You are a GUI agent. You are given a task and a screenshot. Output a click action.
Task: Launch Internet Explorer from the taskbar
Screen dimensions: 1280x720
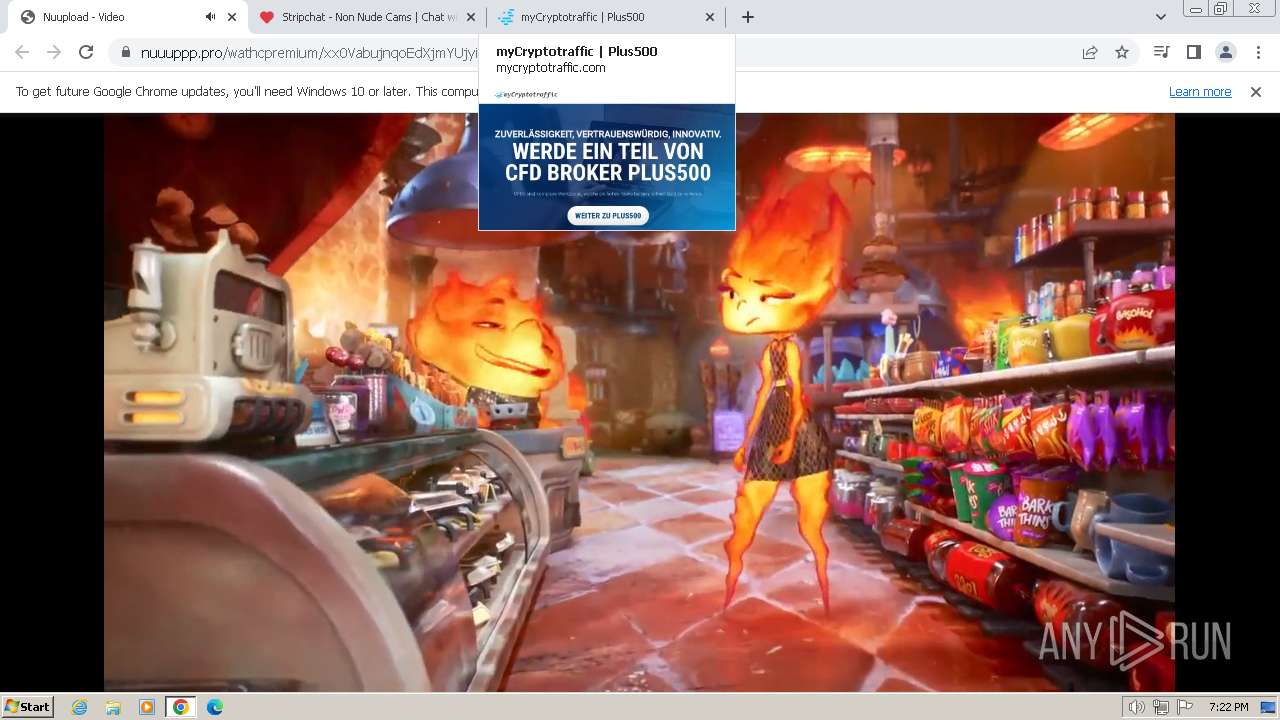click(x=80, y=707)
